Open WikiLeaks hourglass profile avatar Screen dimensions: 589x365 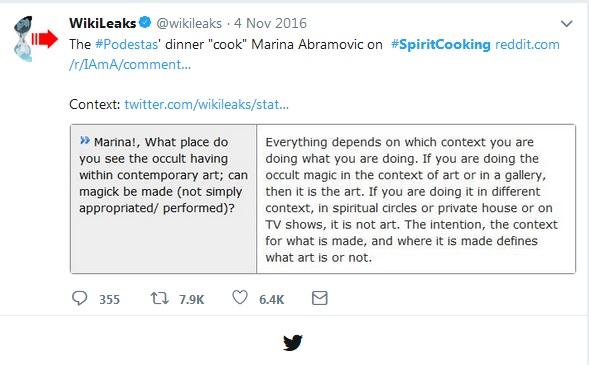(x=23, y=39)
